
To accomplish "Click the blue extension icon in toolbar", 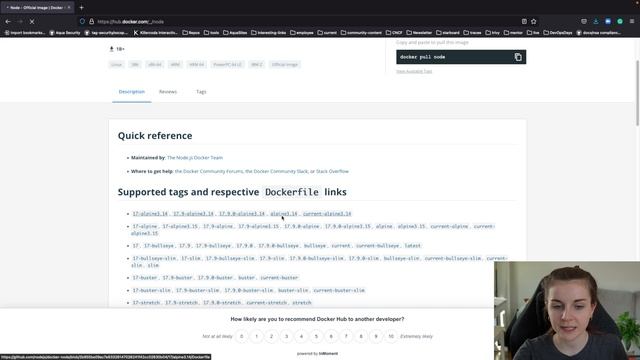I will pyautogui.click(x=608, y=21).
